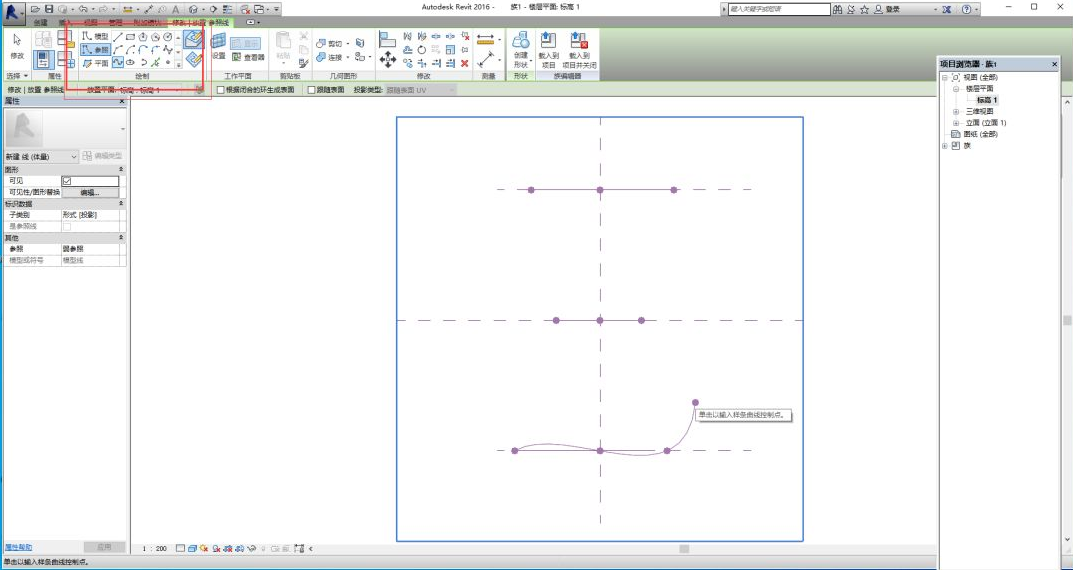Click the red Delete X icon
This screenshot has width=1073, height=570.
pos(465,63)
